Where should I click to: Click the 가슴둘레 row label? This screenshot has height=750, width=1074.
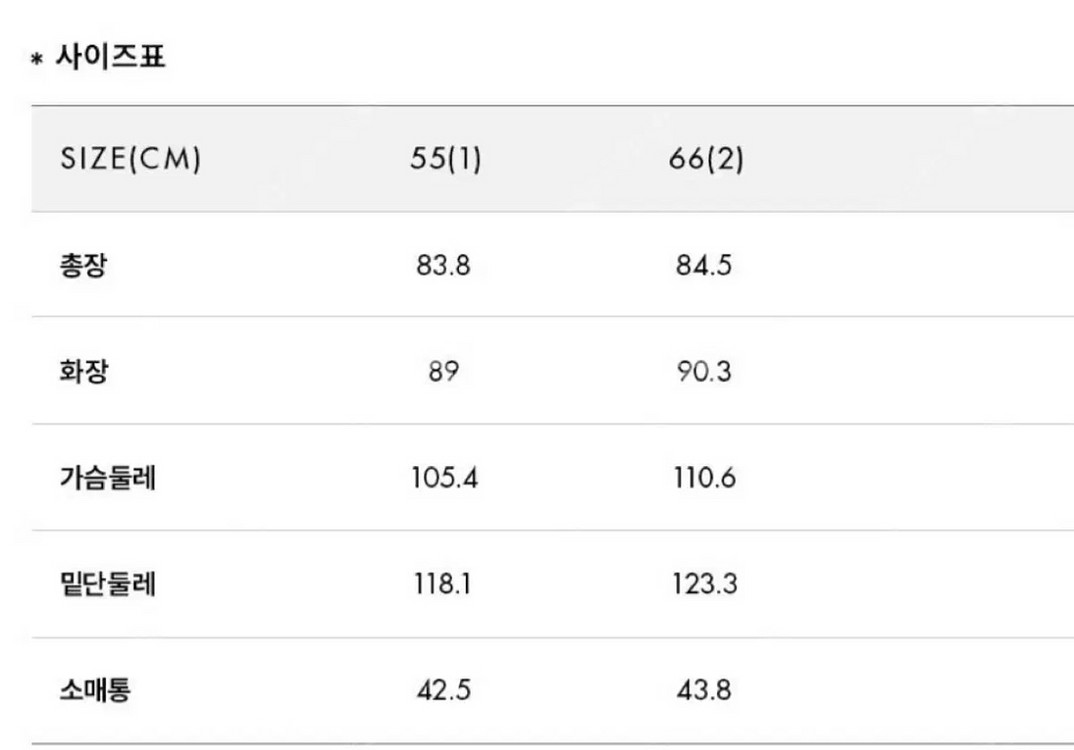[109, 478]
